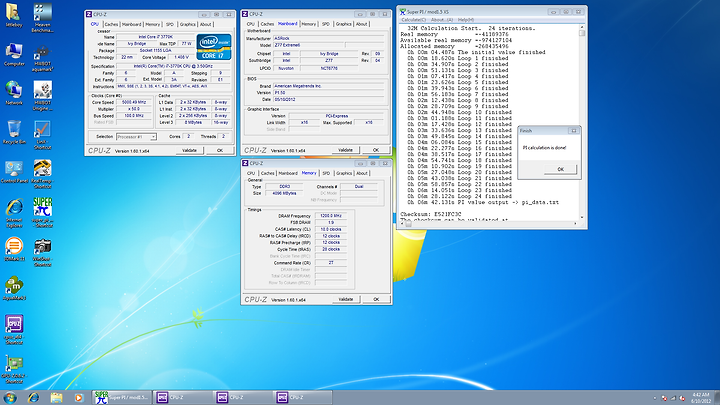Click OK in the Mainboard CPU-Z window
The height and width of the screenshot is (405, 720).
pos(376,150)
